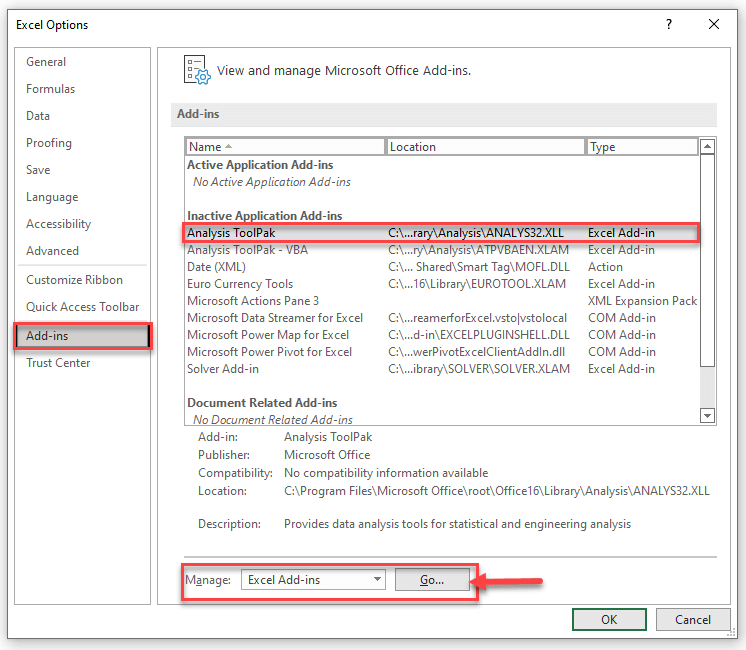Screen dimensions: 746x650
Task: Close the Excel Options dialog
Action: point(714,24)
